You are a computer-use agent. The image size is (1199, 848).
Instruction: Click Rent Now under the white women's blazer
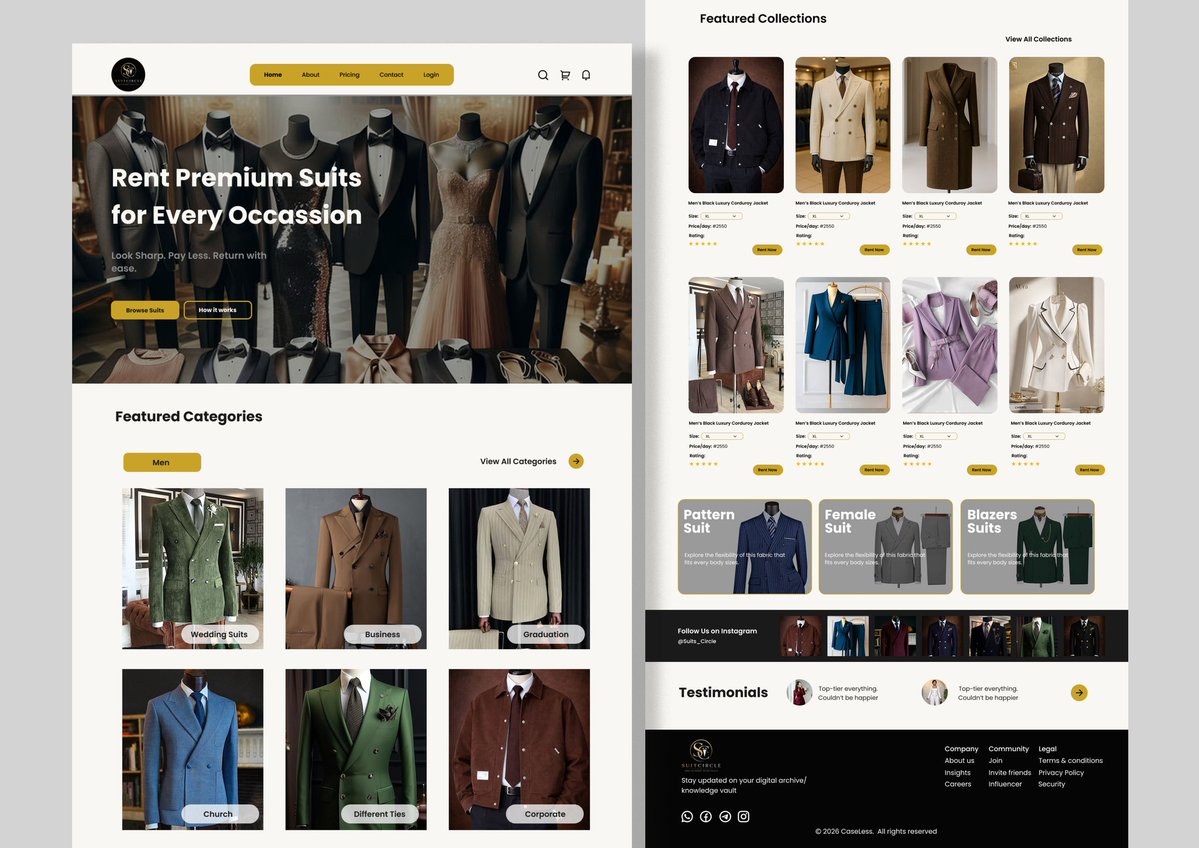(1090, 469)
